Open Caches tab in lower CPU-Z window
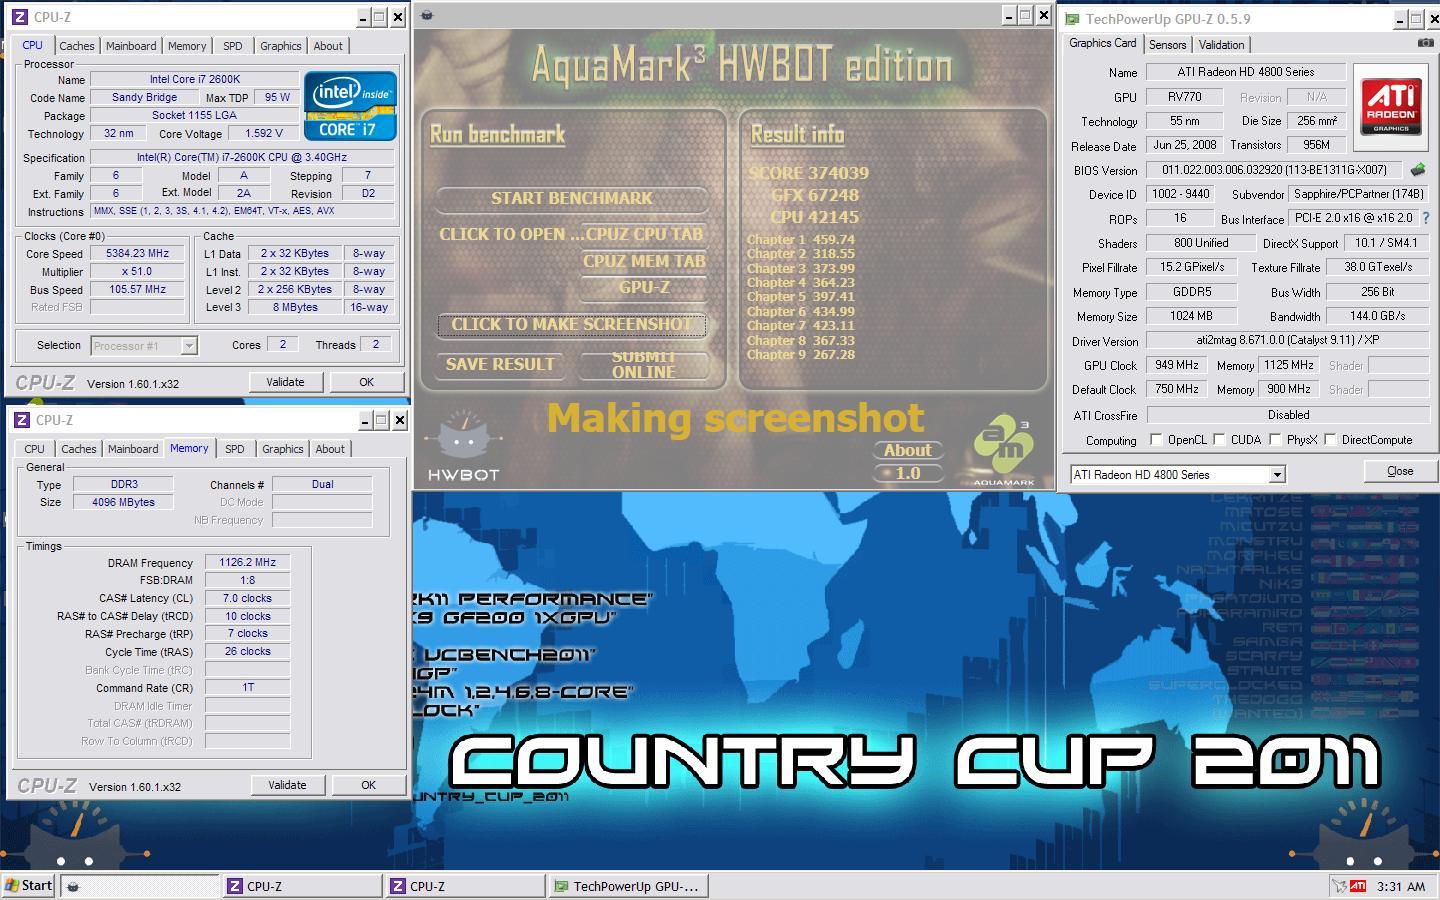Viewport: 1440px width, 900px height. (x=78, y=449)
